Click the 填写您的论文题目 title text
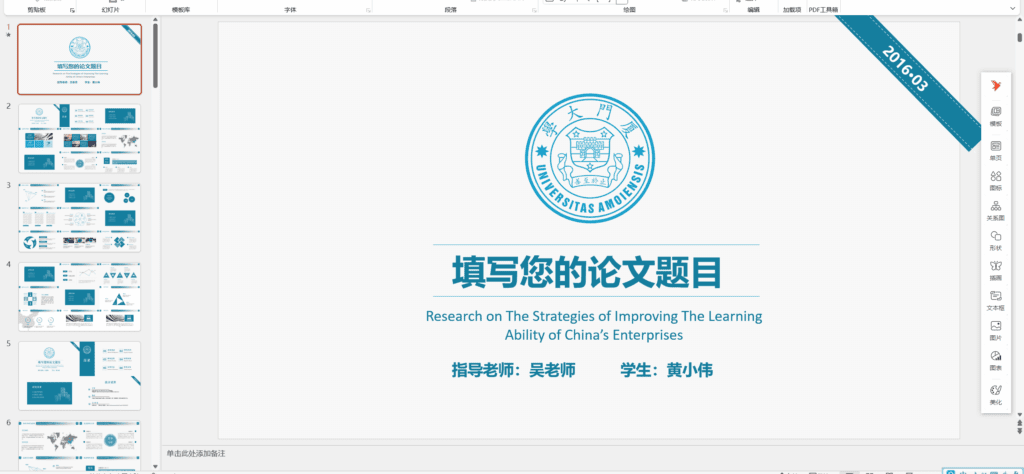This screenshot has width=1024, height=474. coord(586,272)
